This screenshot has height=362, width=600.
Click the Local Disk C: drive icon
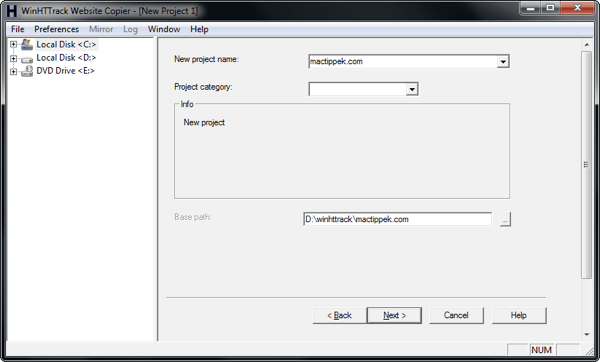pos(27,45)
